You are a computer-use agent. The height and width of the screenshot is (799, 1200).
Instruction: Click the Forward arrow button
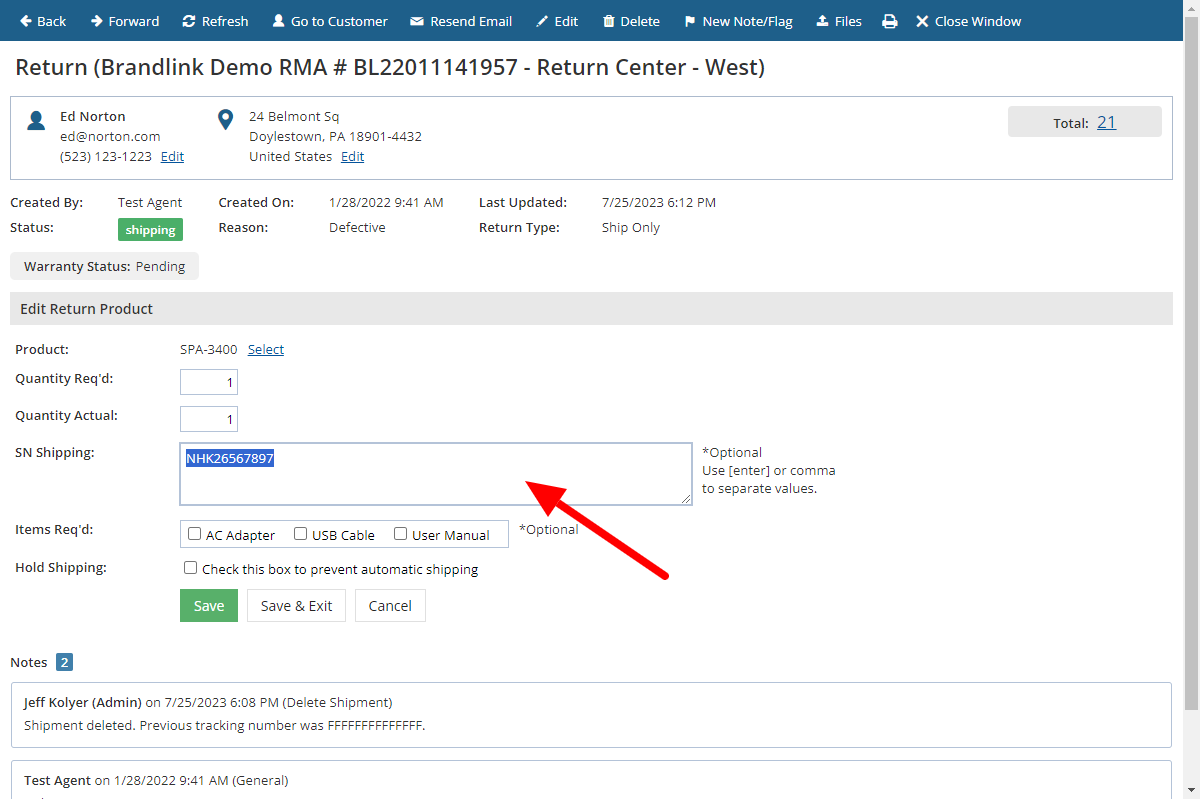(97, 21)
